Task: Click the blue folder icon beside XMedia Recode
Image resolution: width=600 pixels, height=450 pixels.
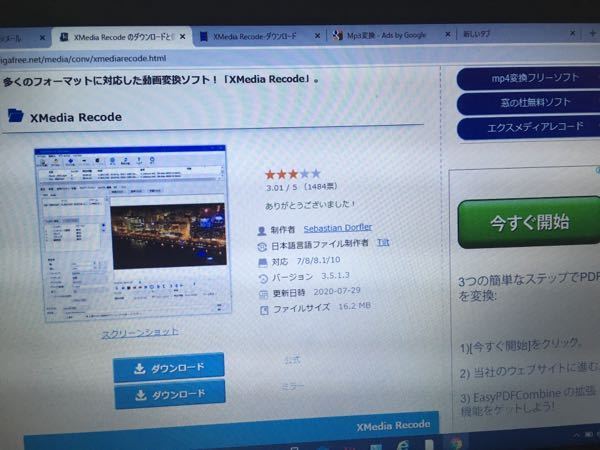Action: [x=16, y=116]
